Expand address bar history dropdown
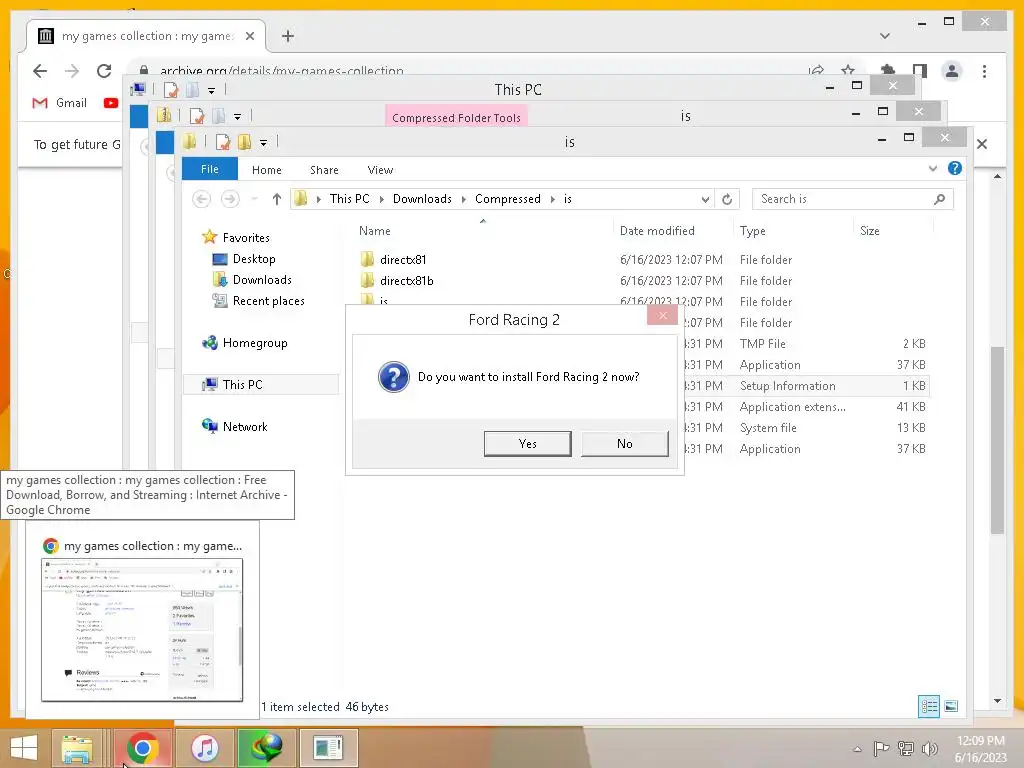1024x768 pixels. (x=705, y=200)
